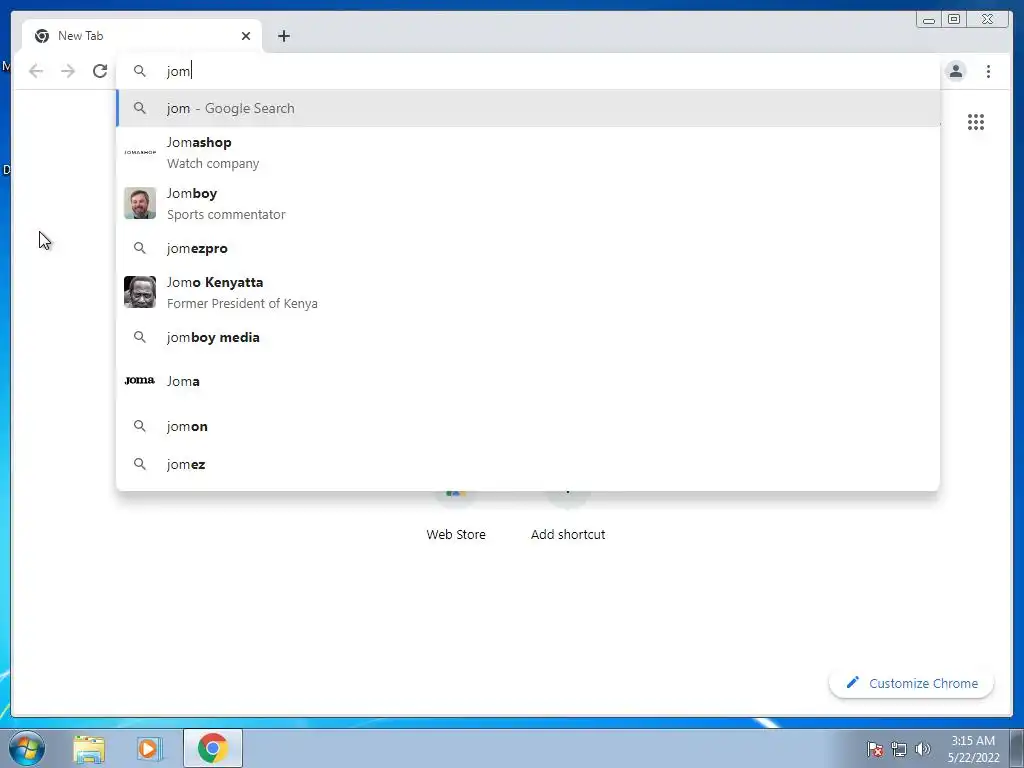Click the Jomashop logo thumbnail

140,152
